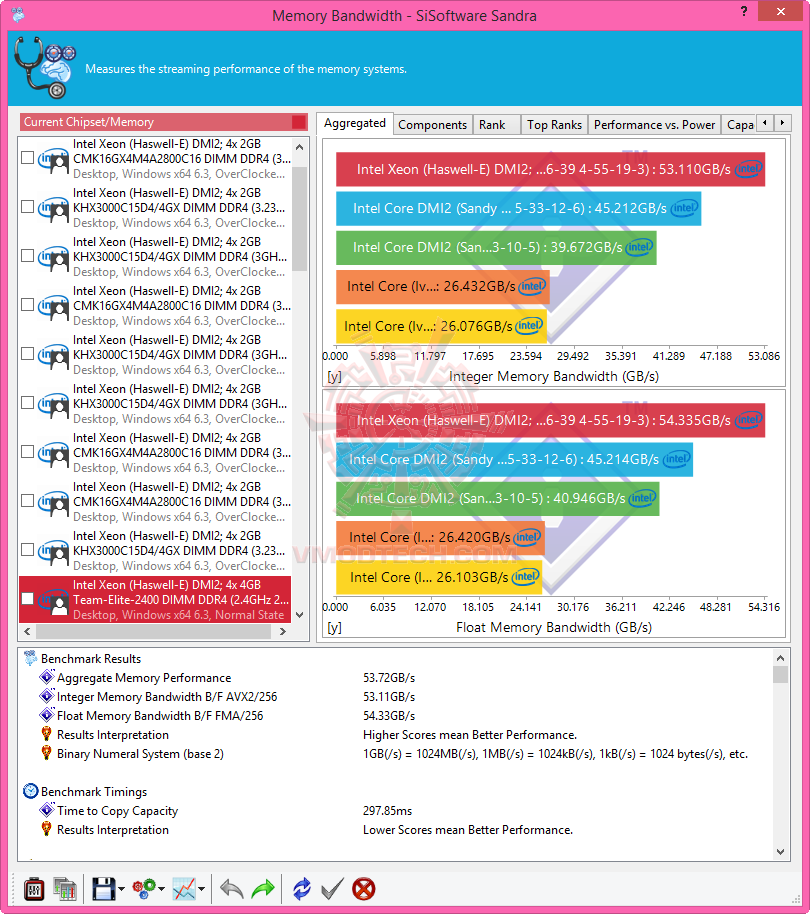This screenshot has width=810, height=914.
Task: Click tab strip scroll-right arrow
Action: [783, 123]
